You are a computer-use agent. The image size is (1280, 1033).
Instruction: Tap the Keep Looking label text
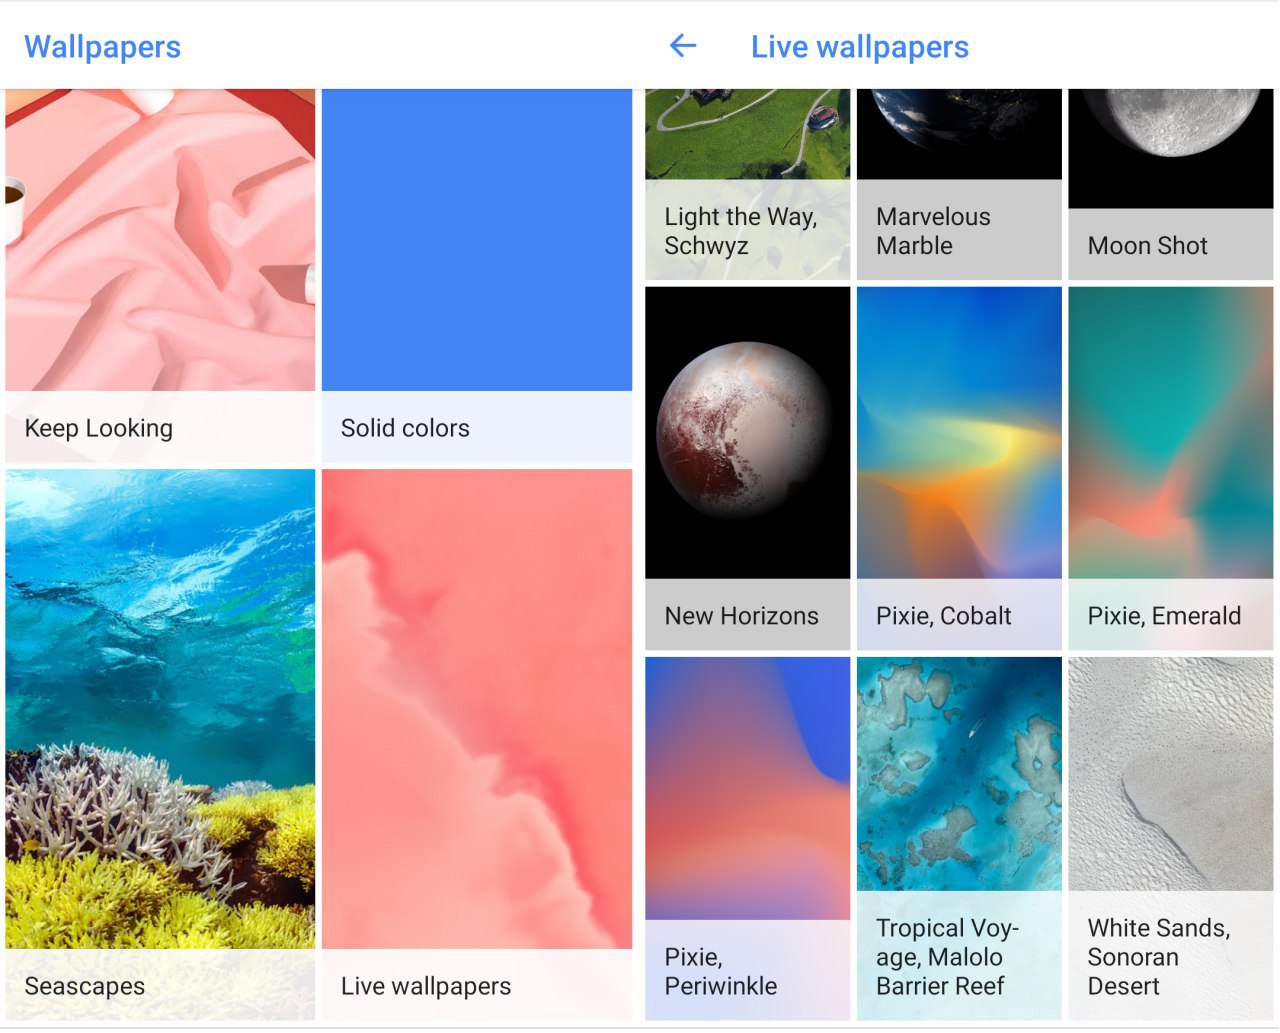click(99, 428)
